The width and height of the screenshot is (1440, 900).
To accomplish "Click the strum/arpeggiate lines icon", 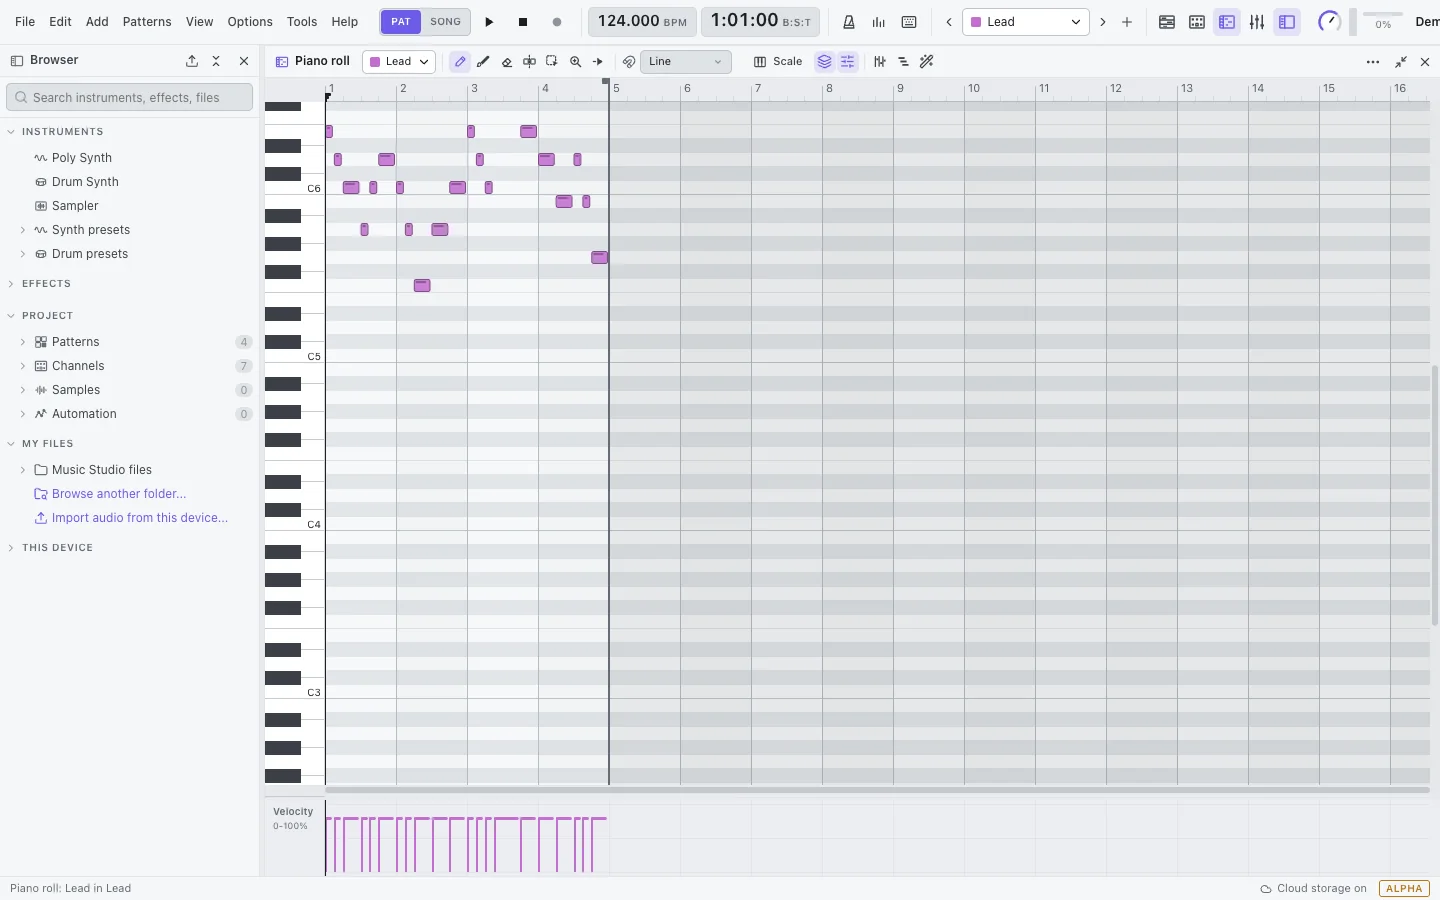I will click(903, 62).
